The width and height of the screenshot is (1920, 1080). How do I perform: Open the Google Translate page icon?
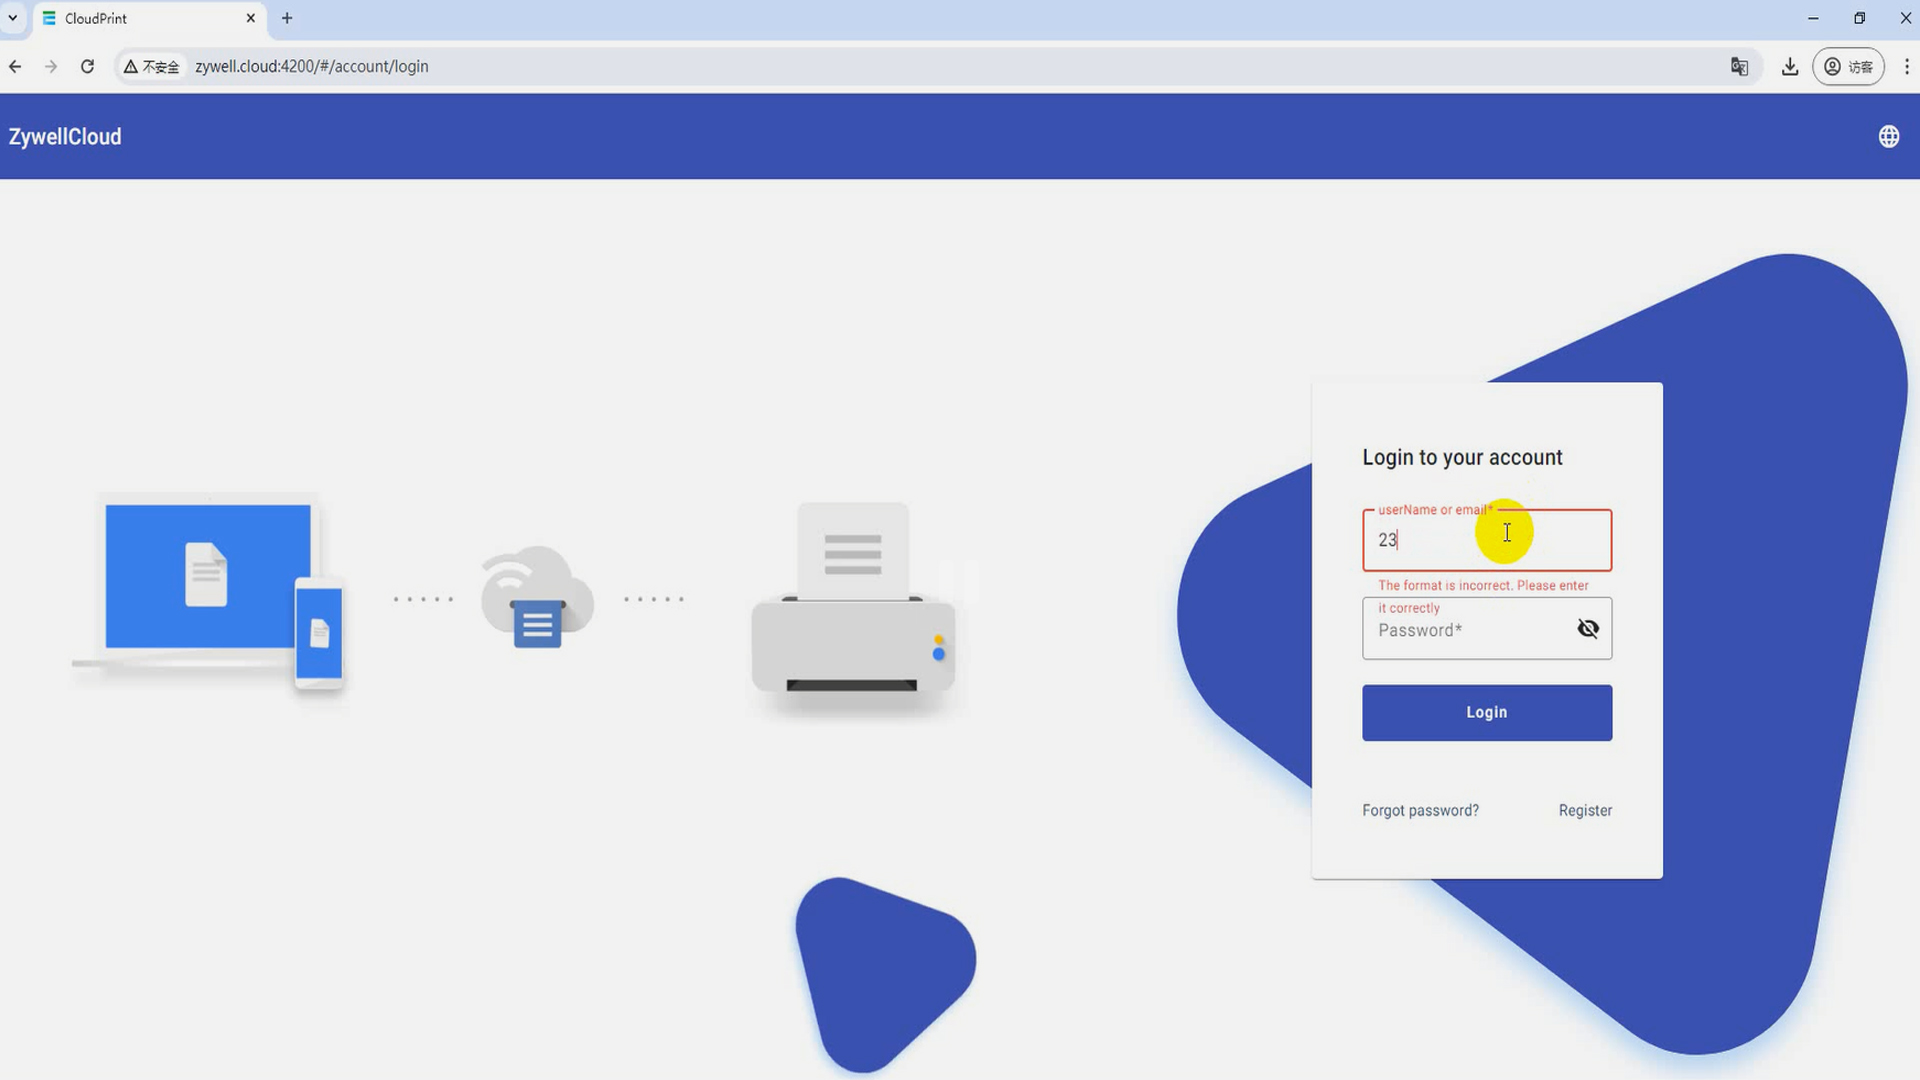(1739, 66)
